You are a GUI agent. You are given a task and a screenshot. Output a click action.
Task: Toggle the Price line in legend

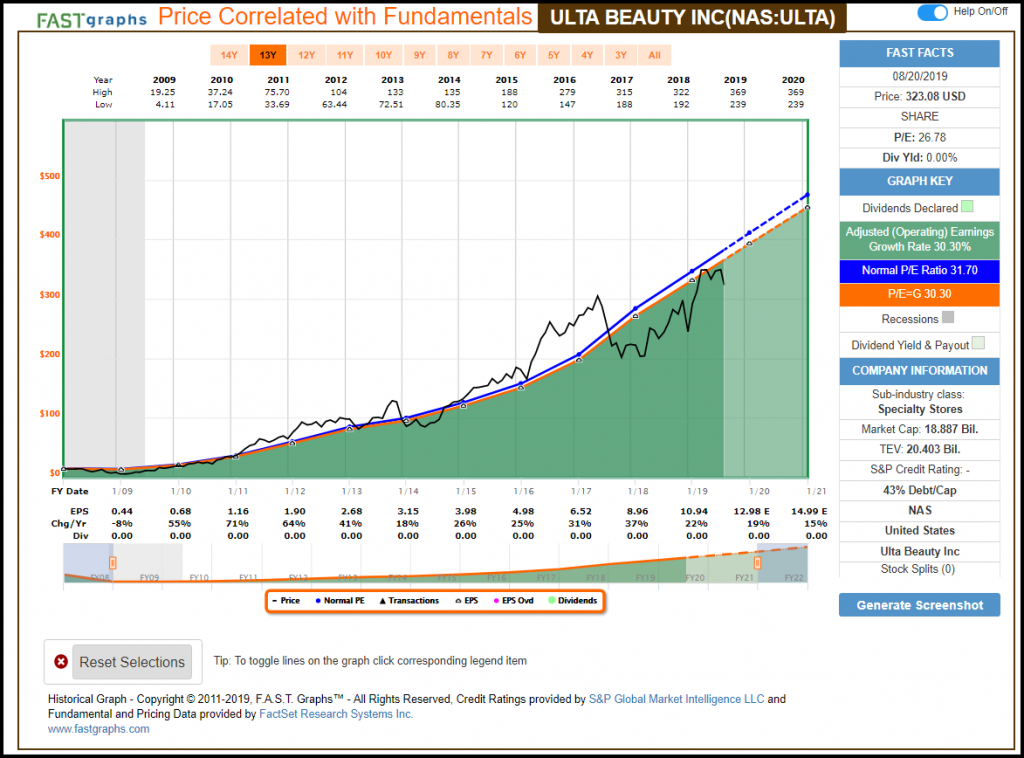point(286,601)
